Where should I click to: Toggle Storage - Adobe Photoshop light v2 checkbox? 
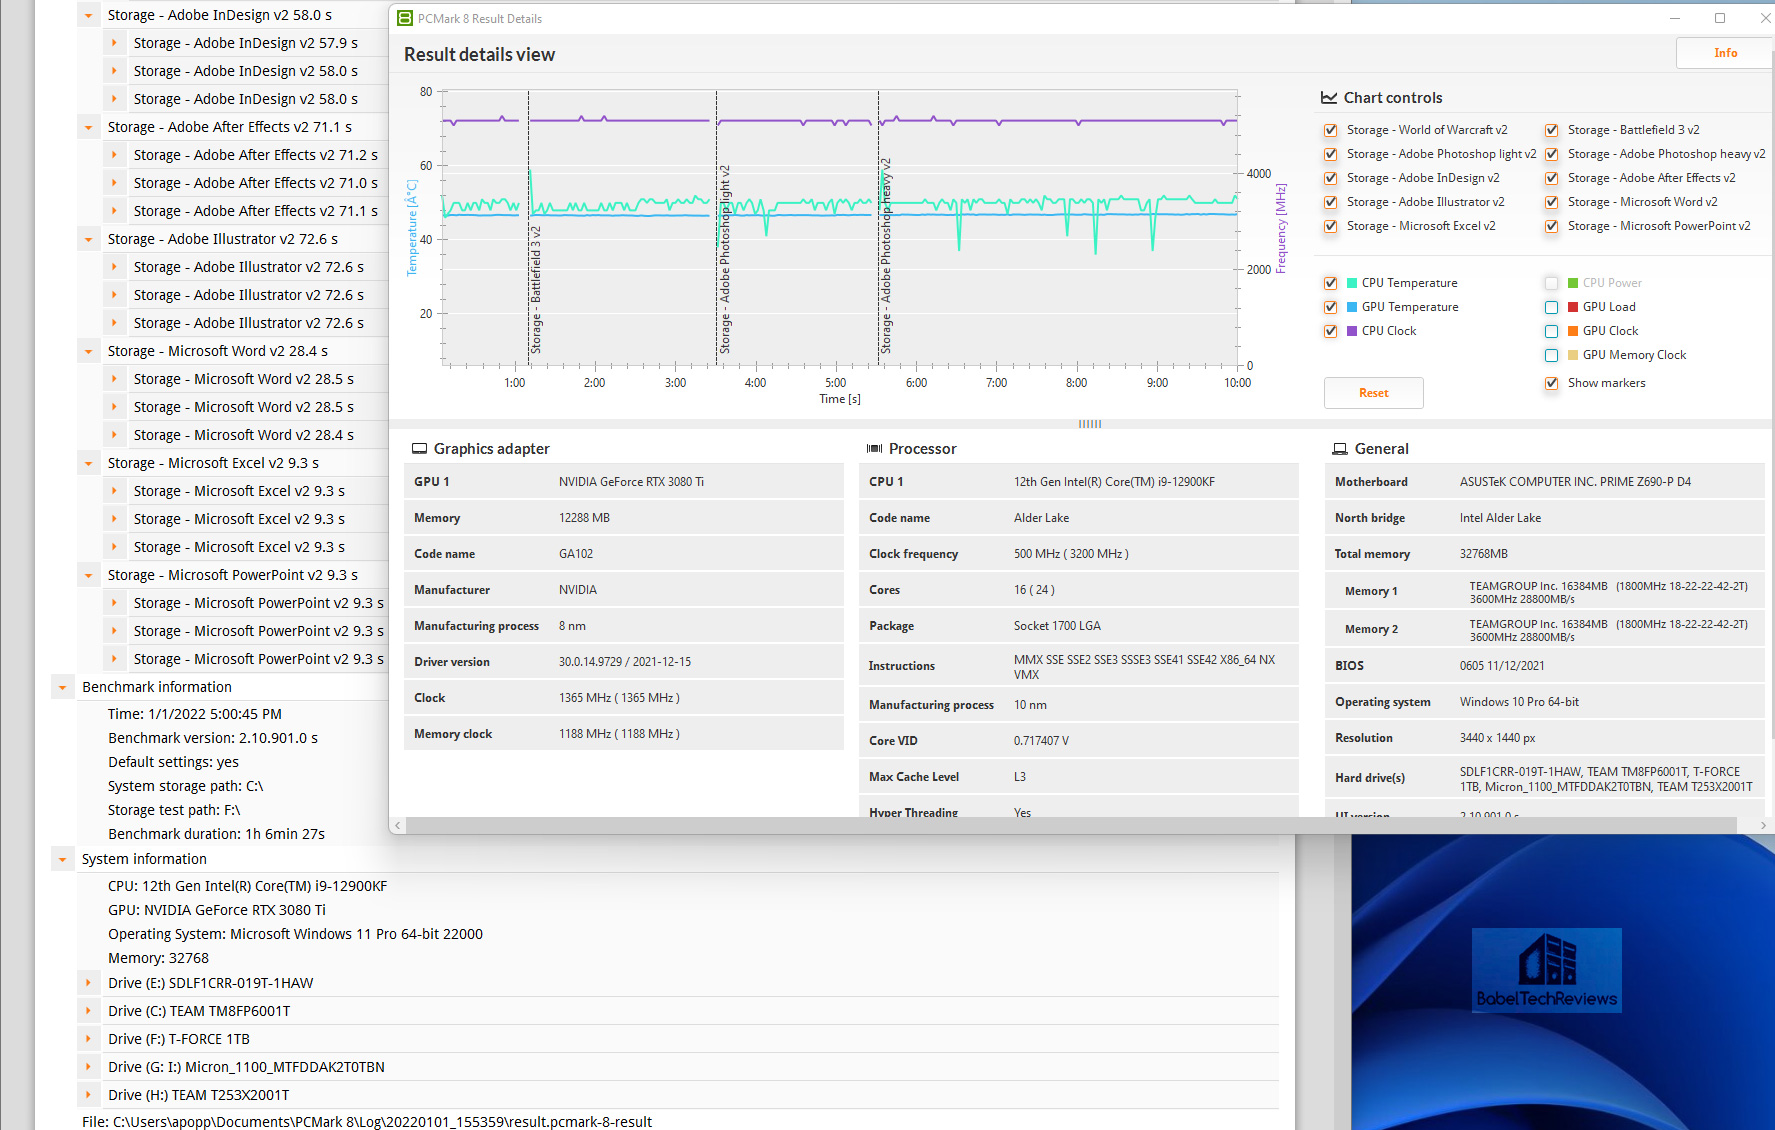(1330, 154)
